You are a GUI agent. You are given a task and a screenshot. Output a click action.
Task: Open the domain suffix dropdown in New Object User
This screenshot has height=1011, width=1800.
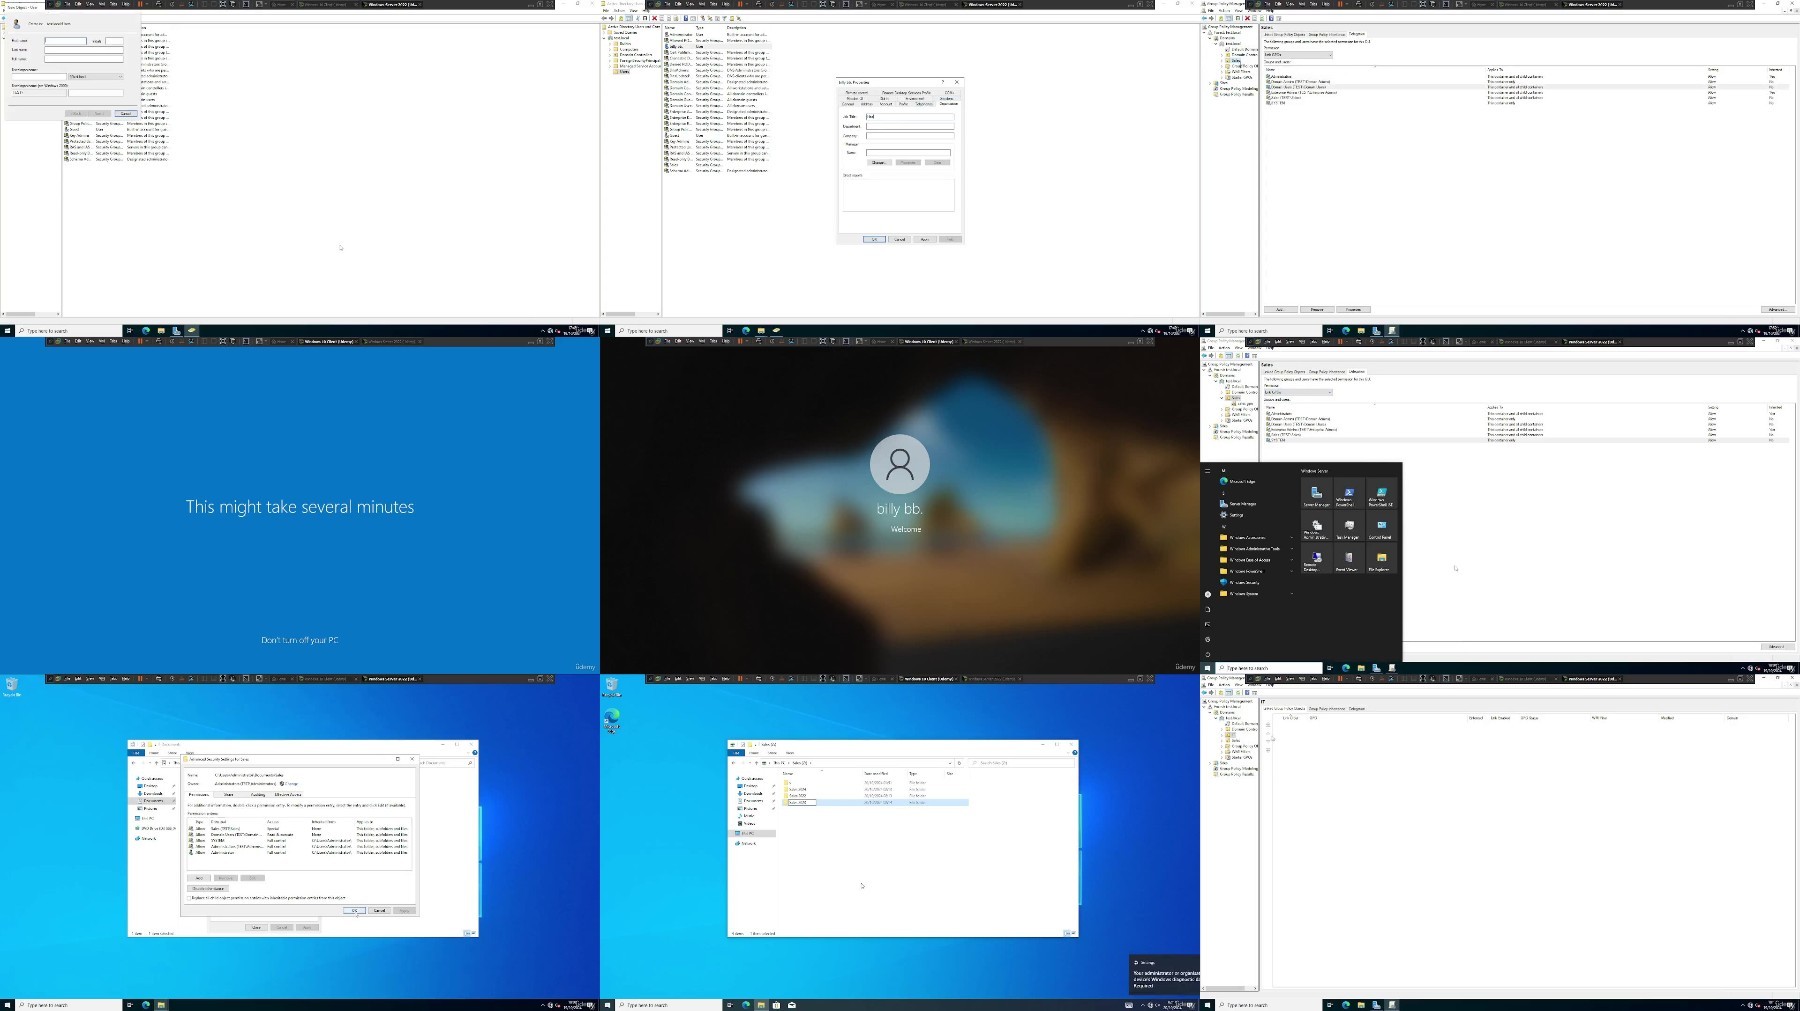(x=95, y=76)
